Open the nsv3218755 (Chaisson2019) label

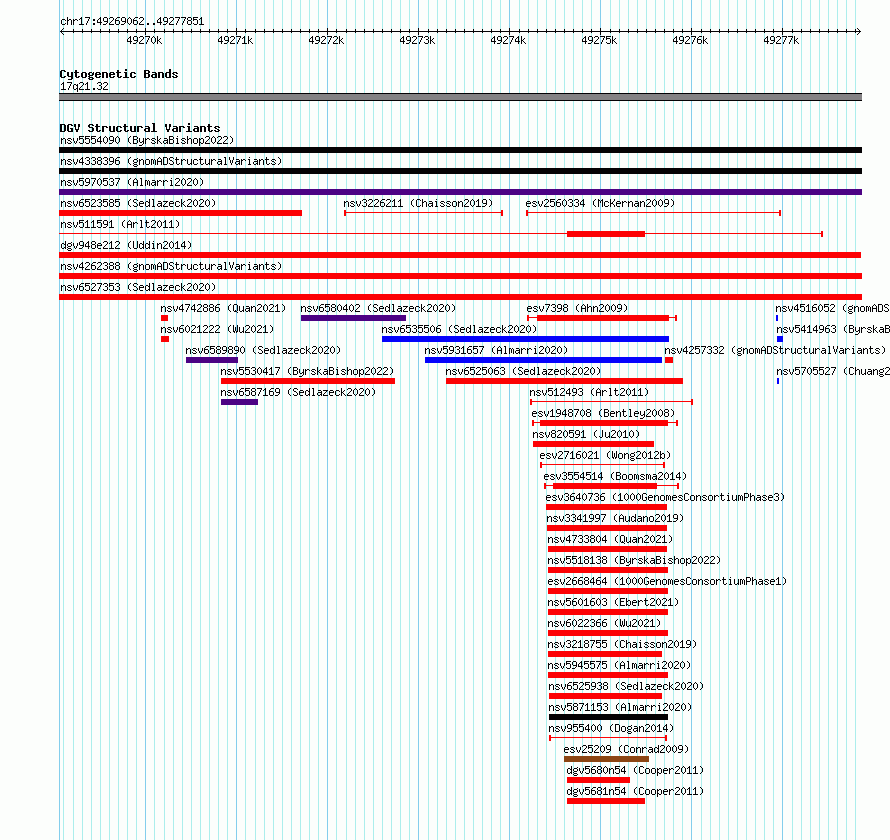pyautogui.click(x=622, y=644)
